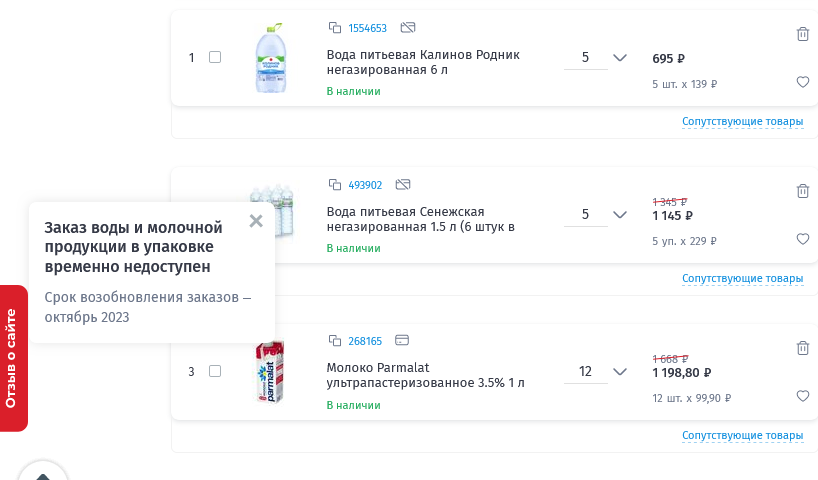Remove Сенежская water with trash icon

[802, 191]
